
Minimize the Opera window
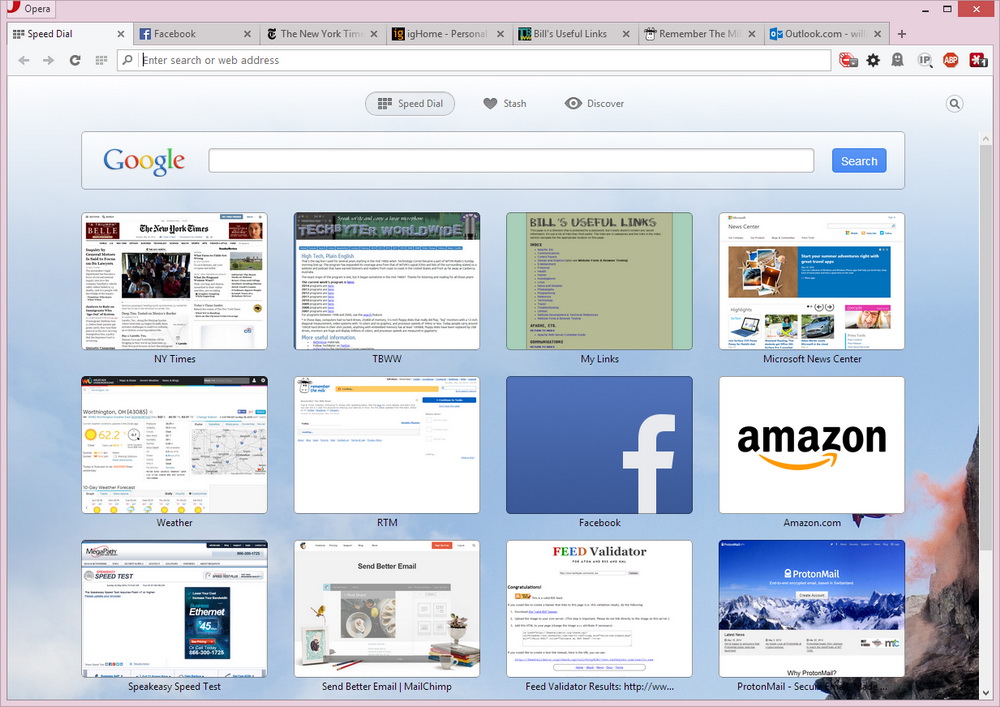click(925, 9)
